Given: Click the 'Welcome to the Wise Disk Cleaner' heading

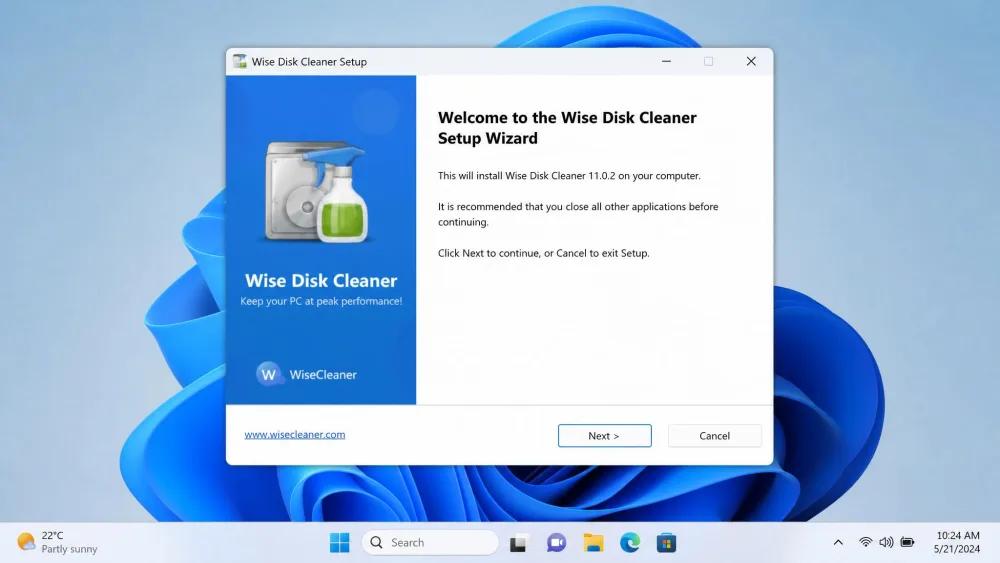Looking at the screenshot, I should [567, 128].
